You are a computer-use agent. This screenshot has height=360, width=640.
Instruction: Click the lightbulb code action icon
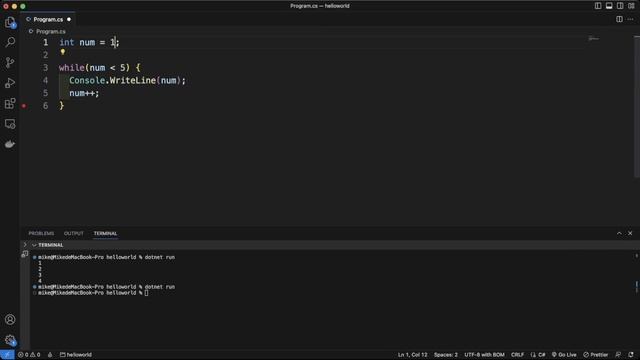[x=62, y=52]
